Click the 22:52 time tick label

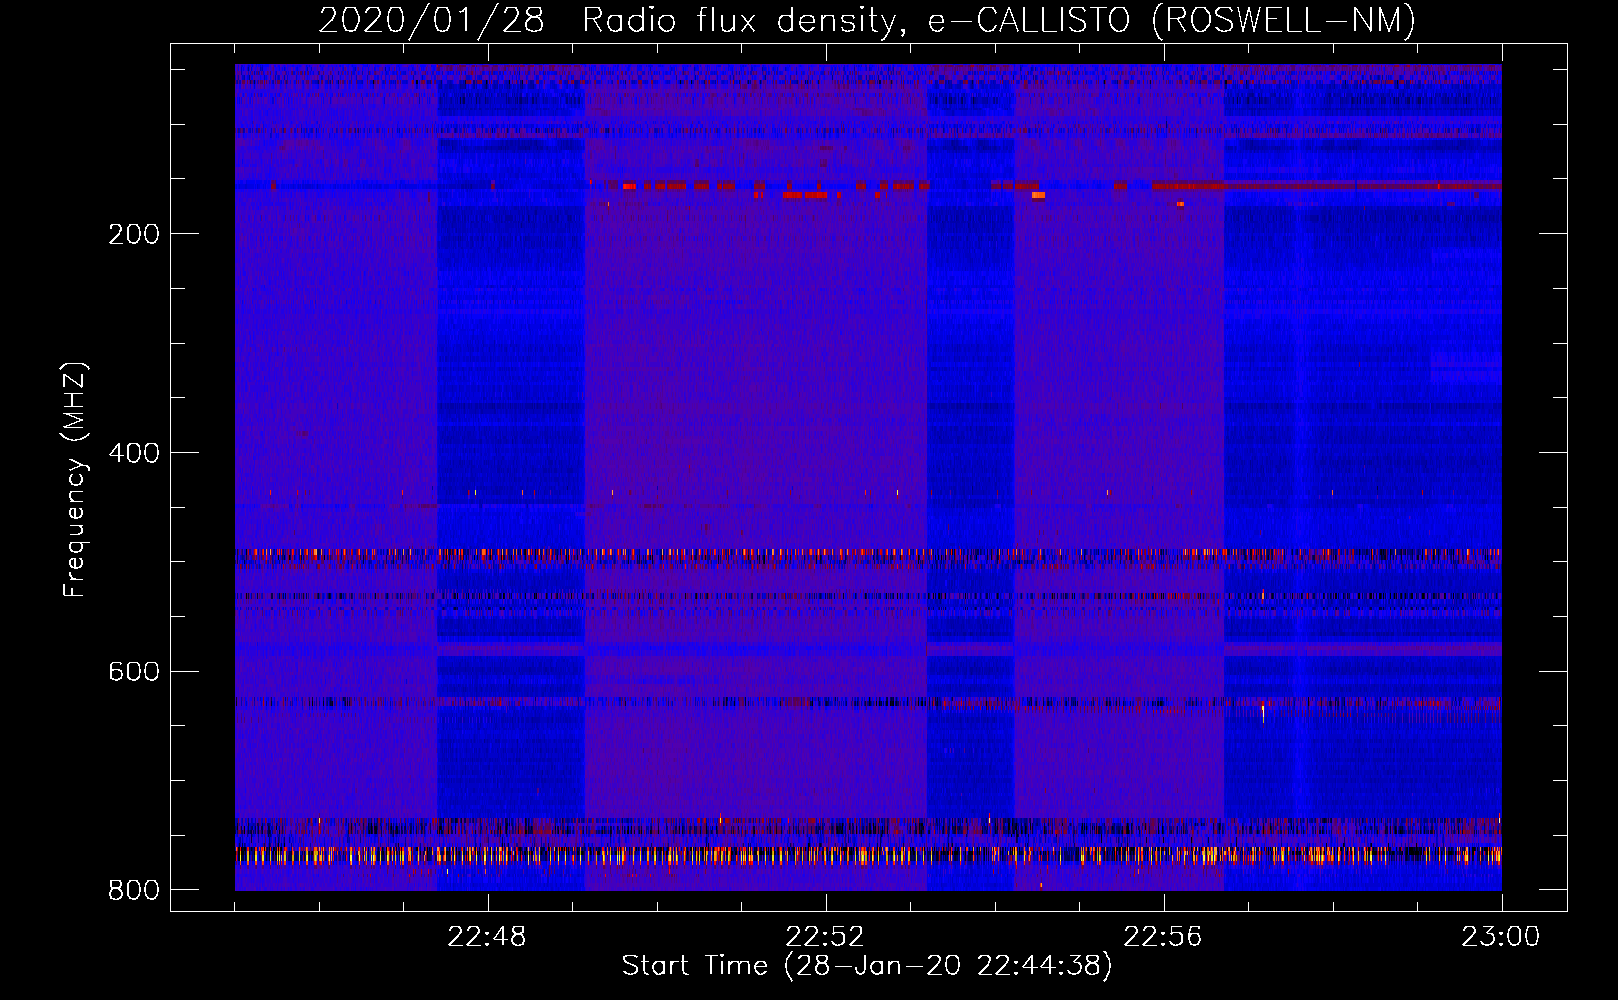point(825,937)
